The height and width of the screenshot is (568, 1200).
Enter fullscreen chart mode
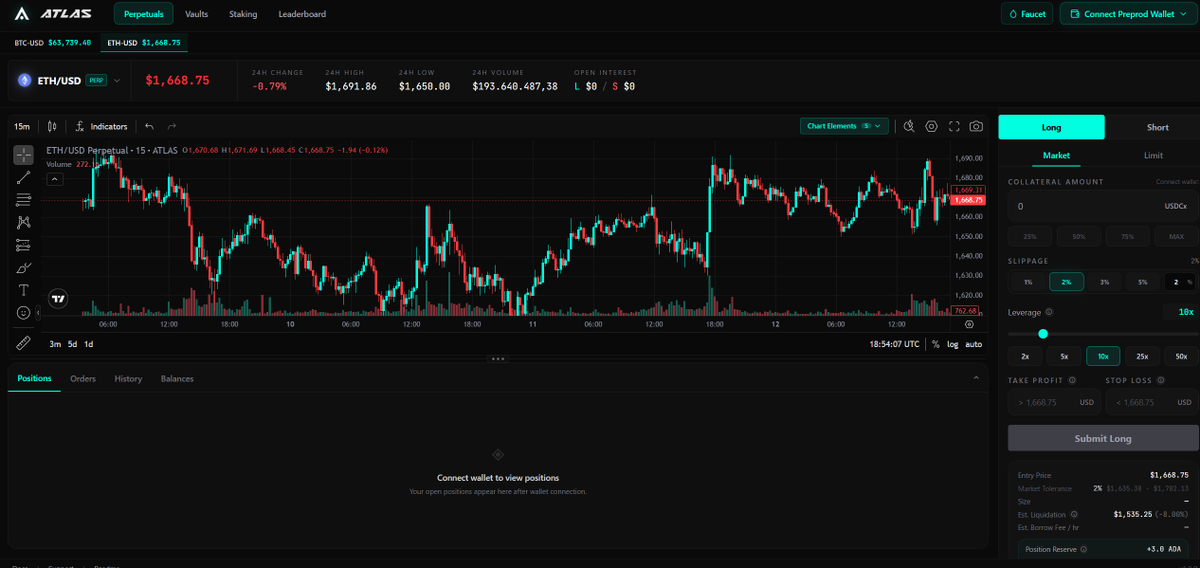954,126
